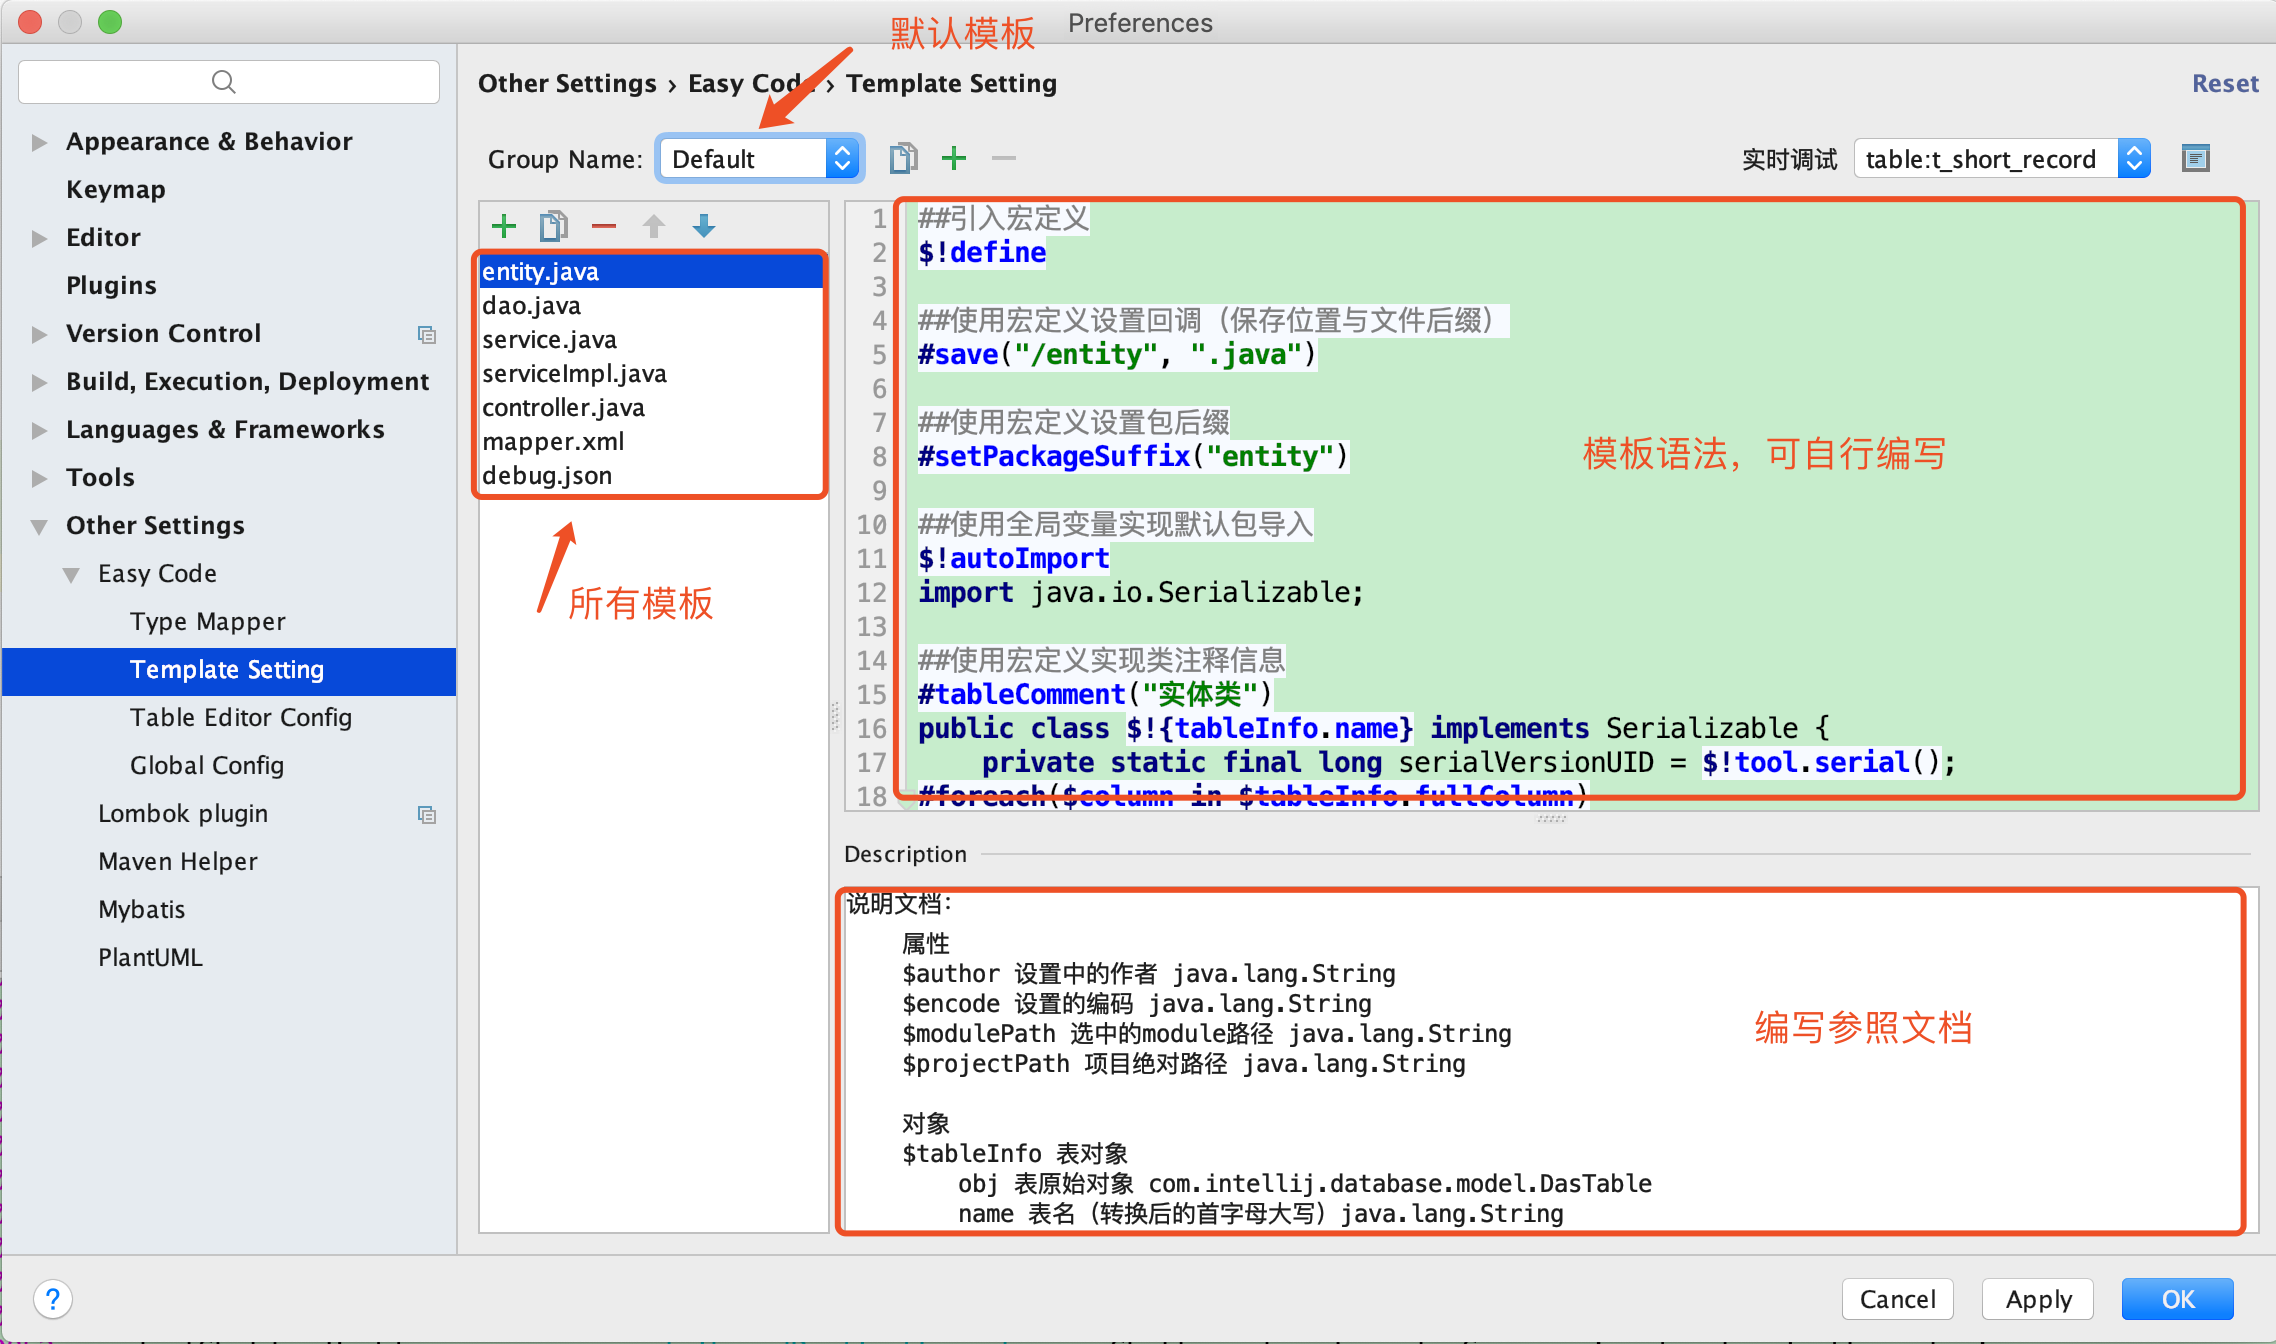
Task: Expand the Appearance & Behavior section
Action: 39,142
